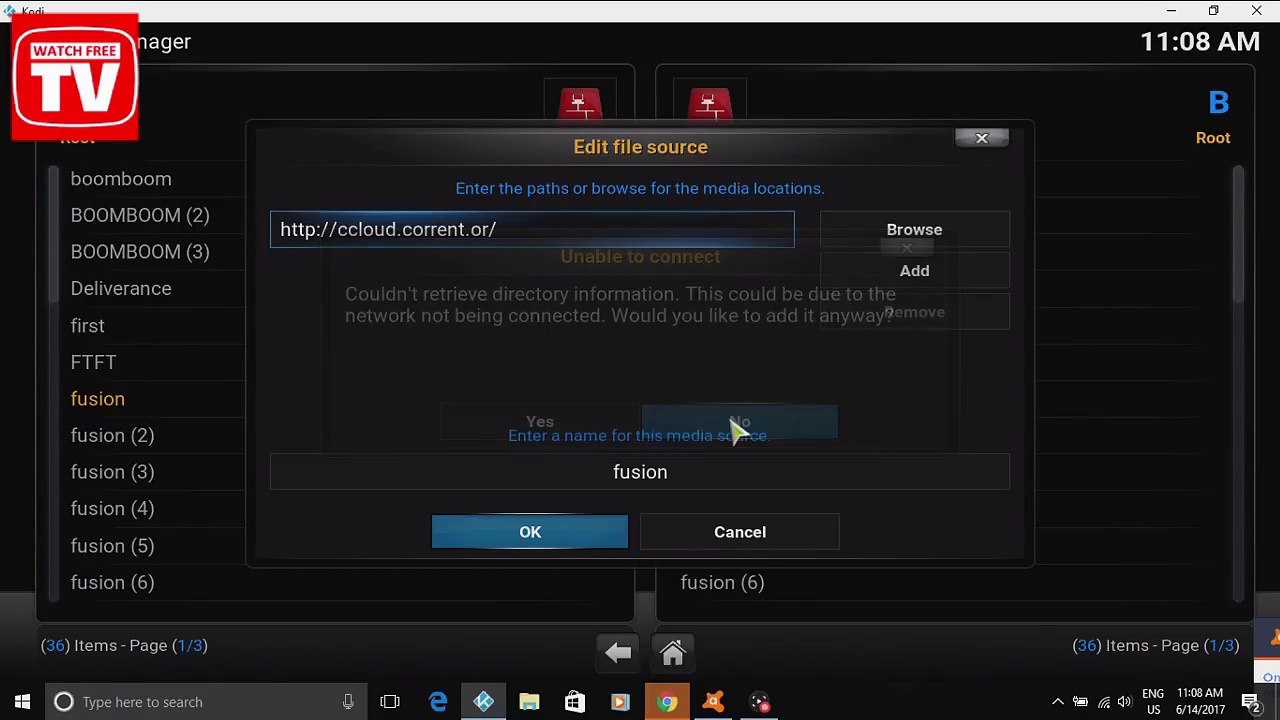Select 'Deliverance' source in left list
The width and height of the screenshot is (1280, 720).
click(121, 288)
